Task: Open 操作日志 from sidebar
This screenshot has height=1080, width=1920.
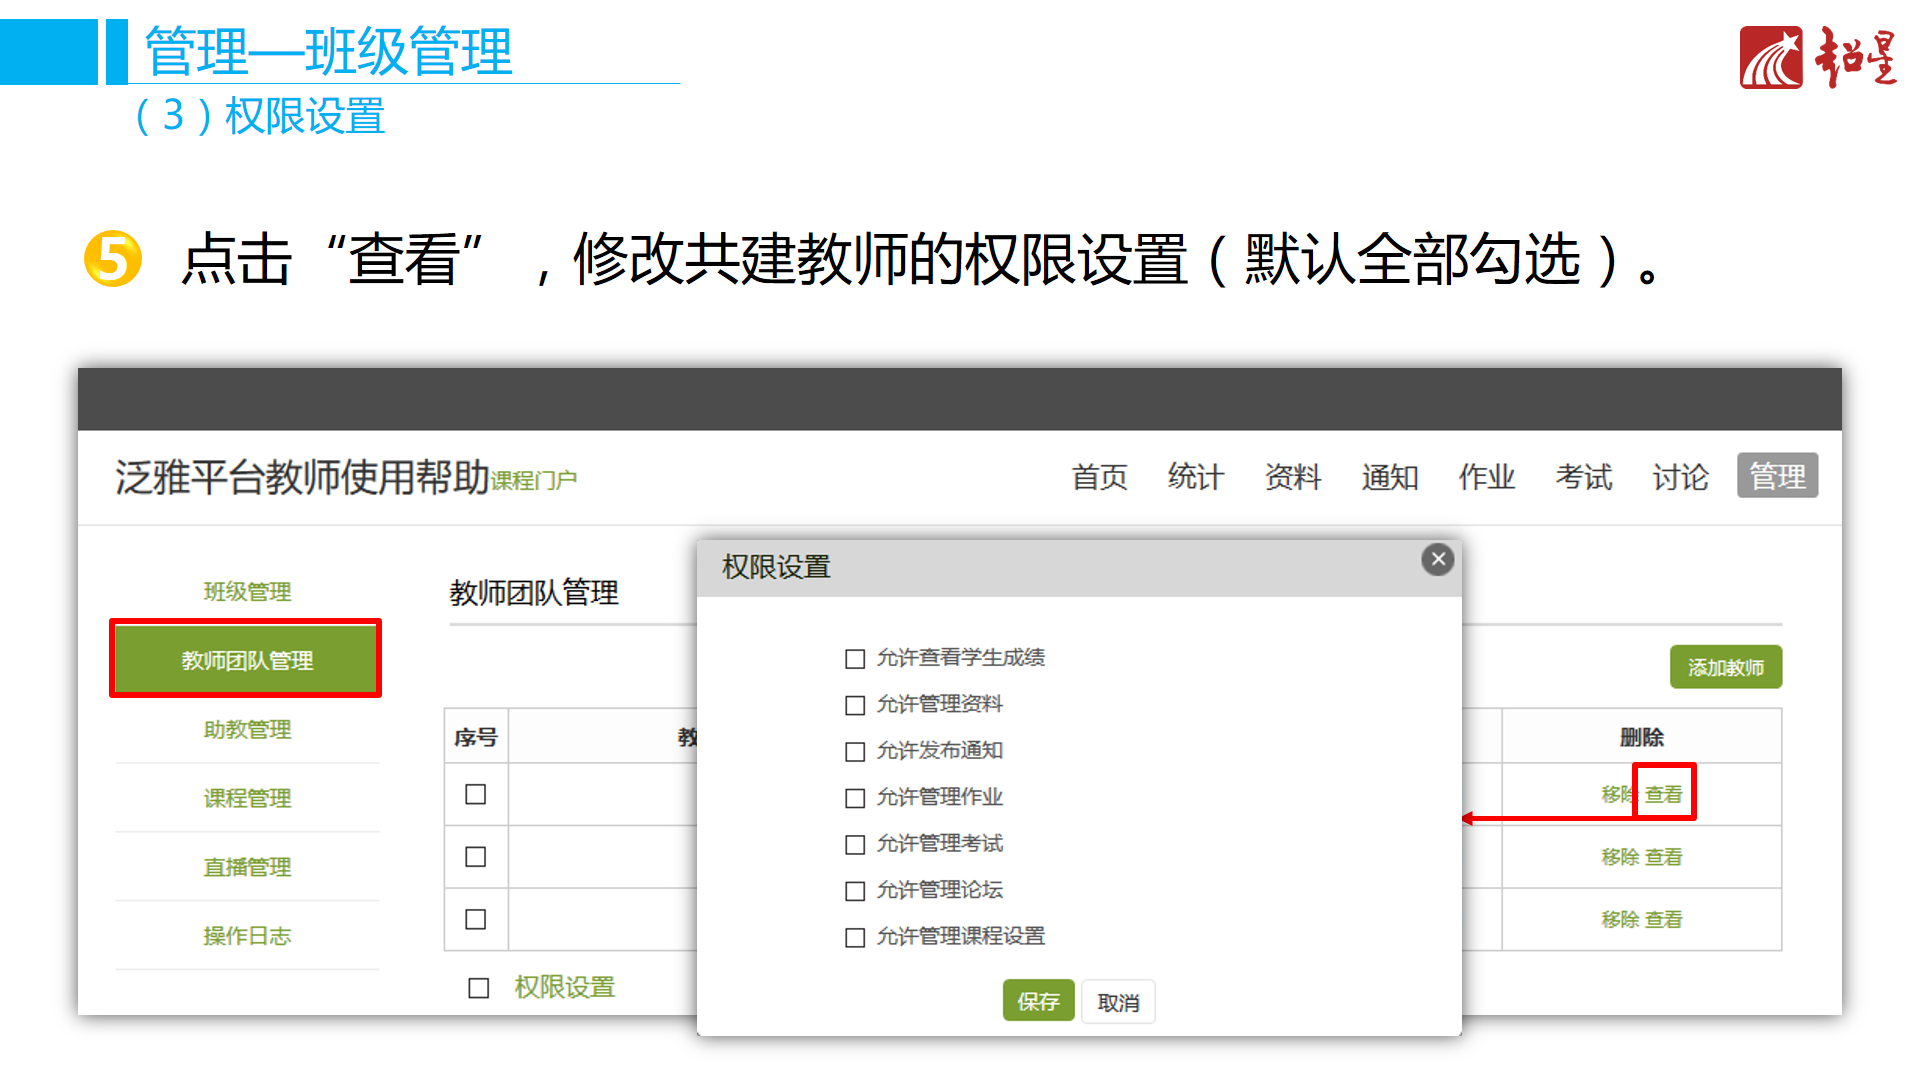Action: point(246,936)
